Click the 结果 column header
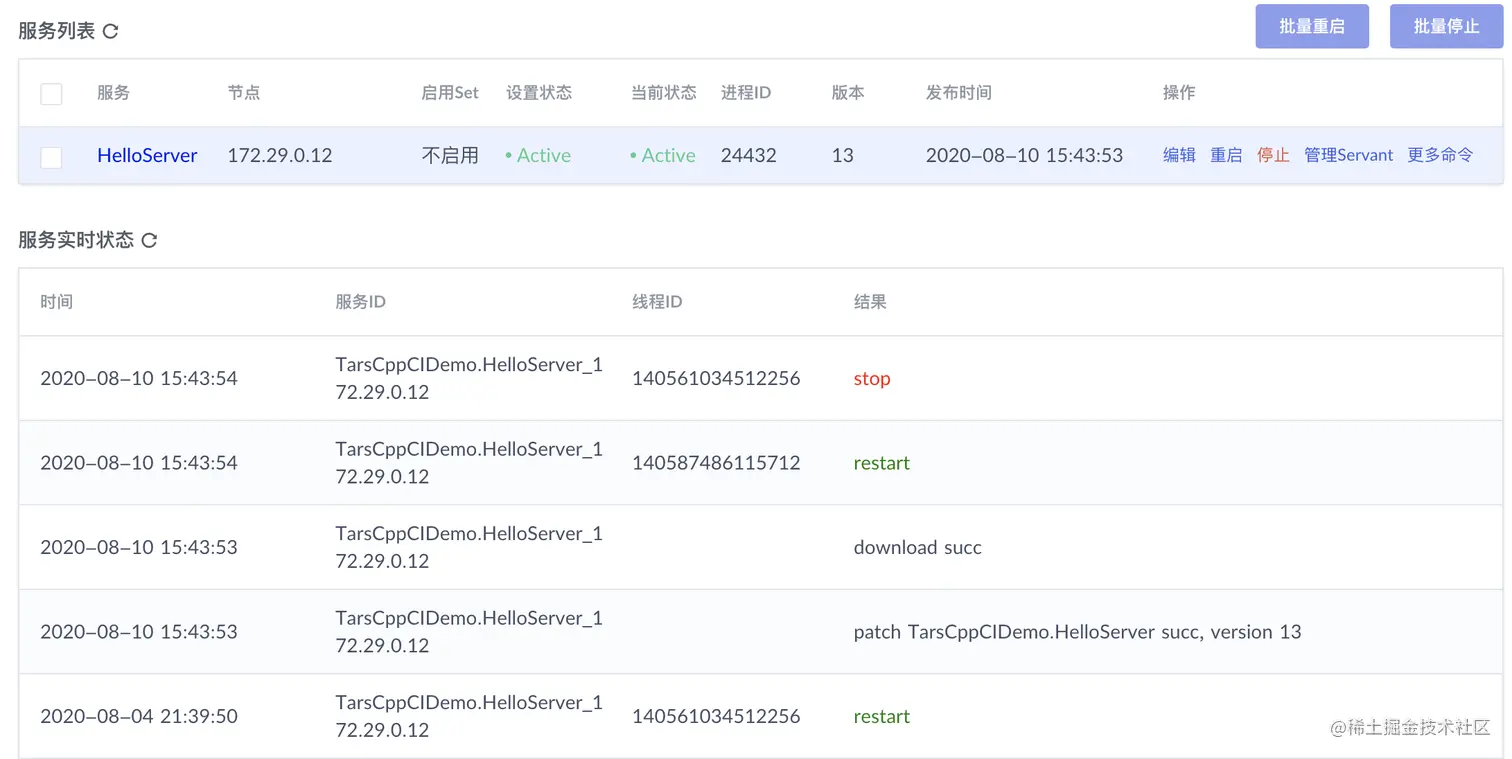 [x=870, y=301]
